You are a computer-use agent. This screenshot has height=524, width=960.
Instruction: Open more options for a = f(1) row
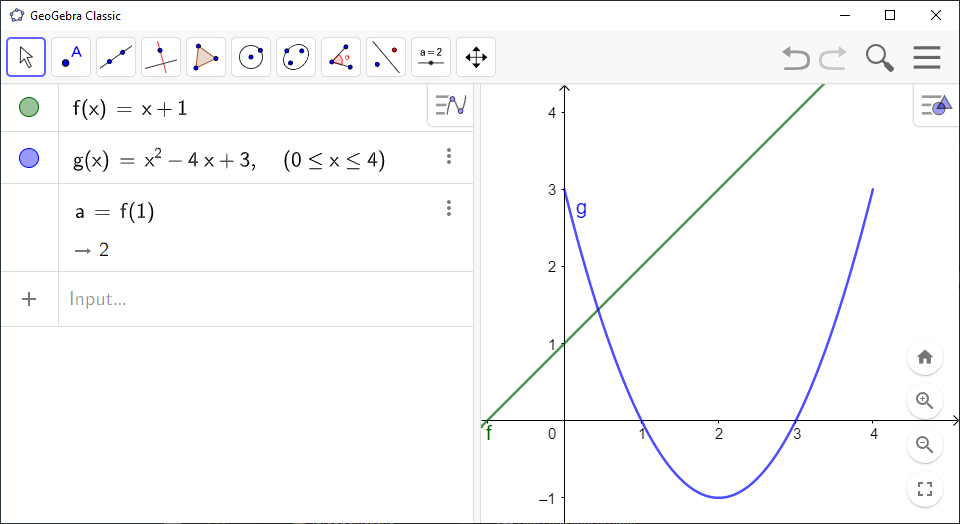449,208
